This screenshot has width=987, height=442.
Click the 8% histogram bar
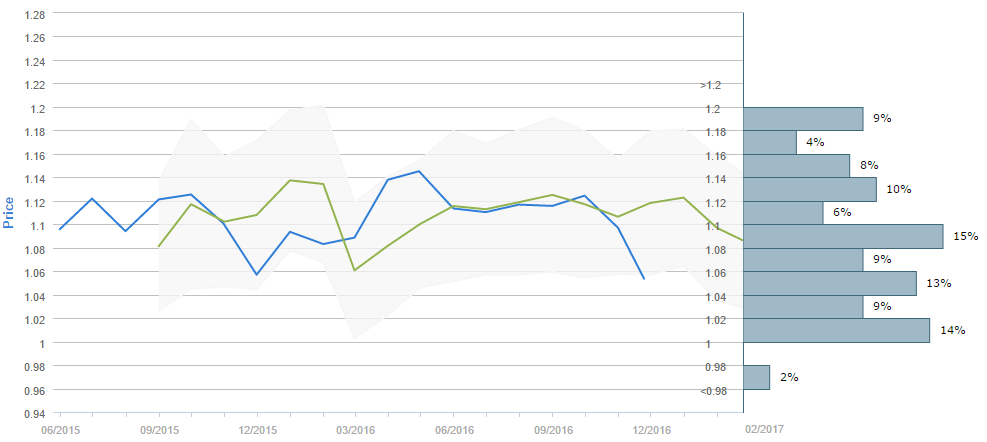797,166
